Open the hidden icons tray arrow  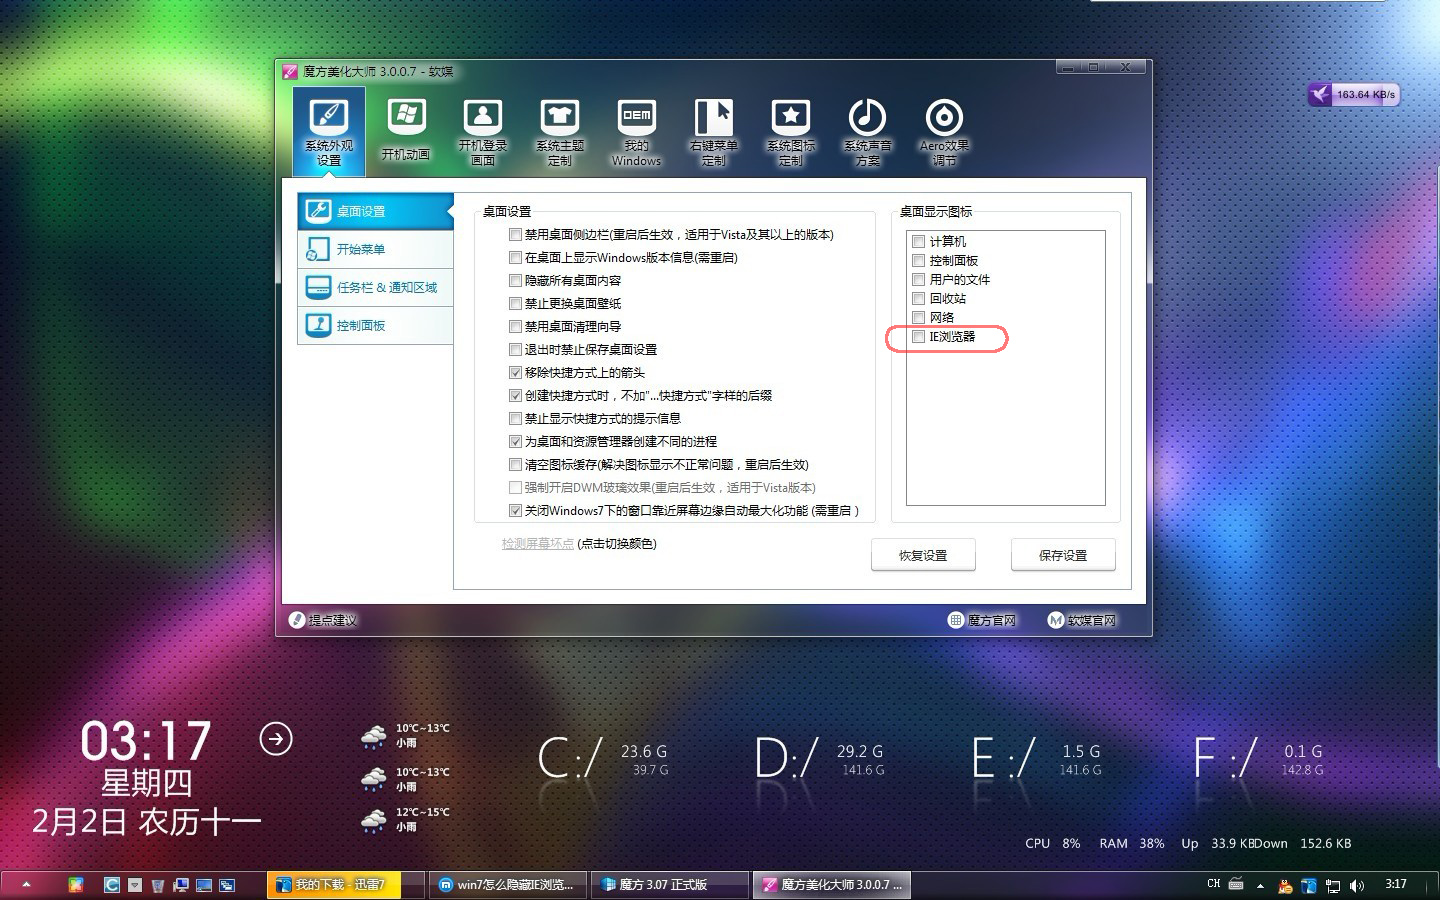tap(1258, 884)
